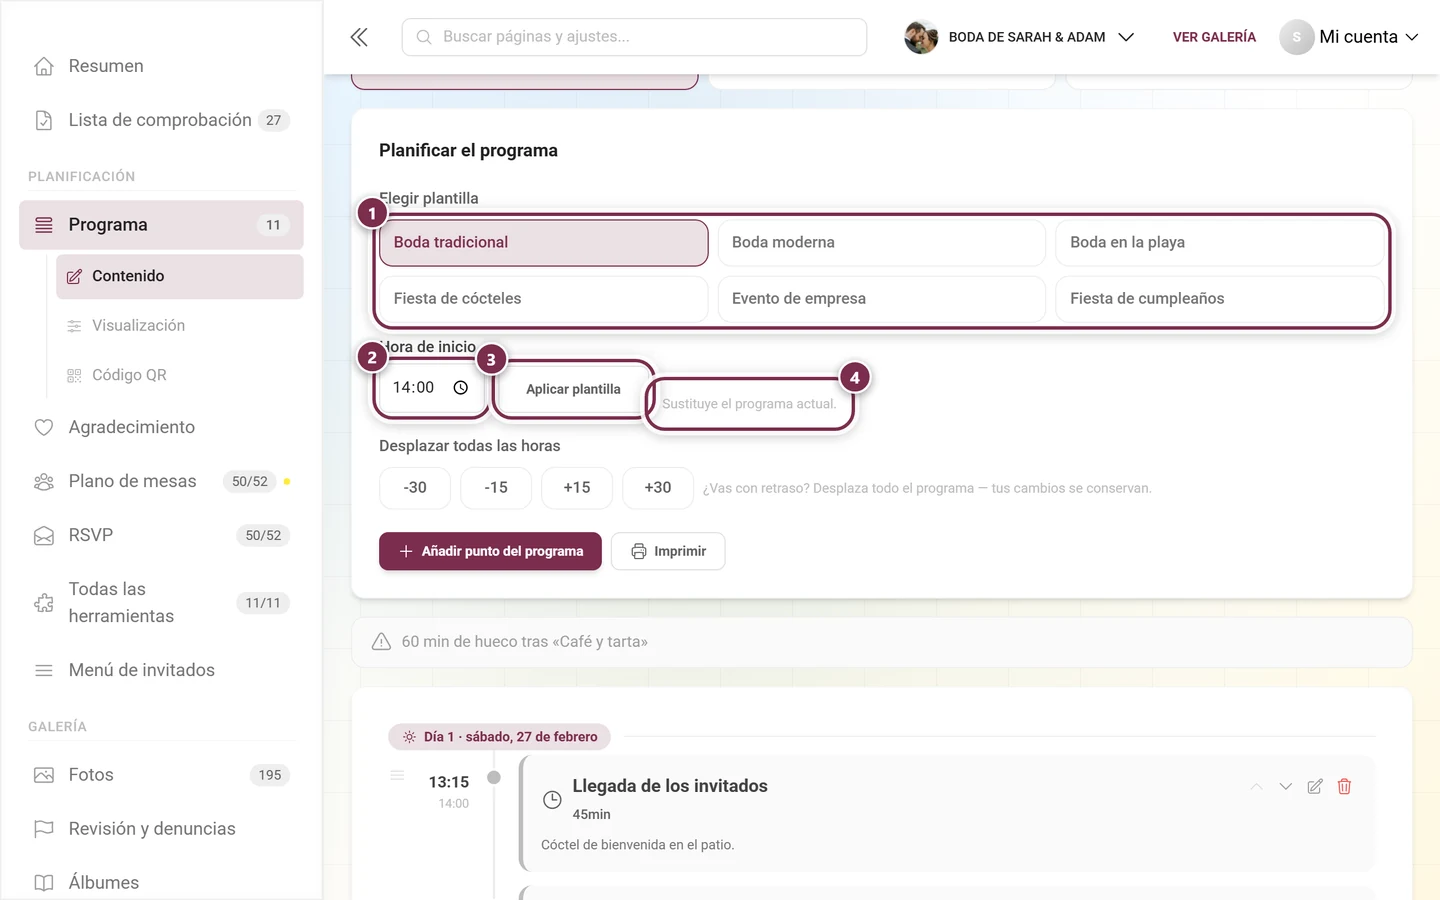Collapse the sidebar with double-chevron icon

(359, 37)
